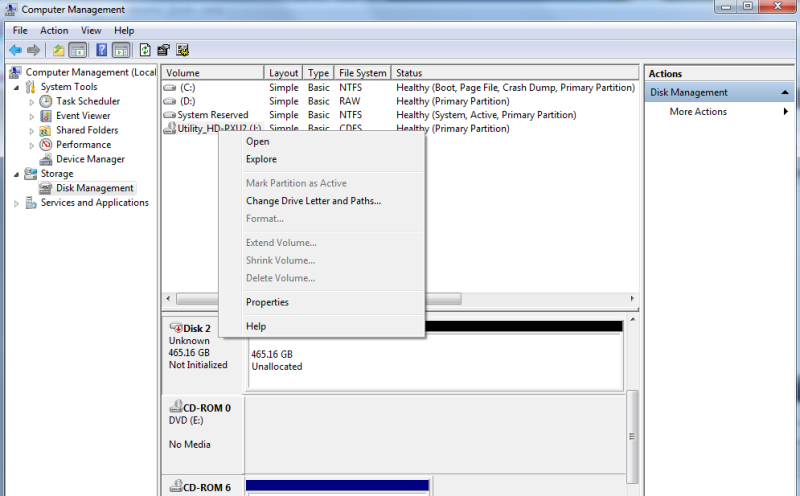Expand the Performance node
The height and width of the screenshot is (496, 800).
32,145
